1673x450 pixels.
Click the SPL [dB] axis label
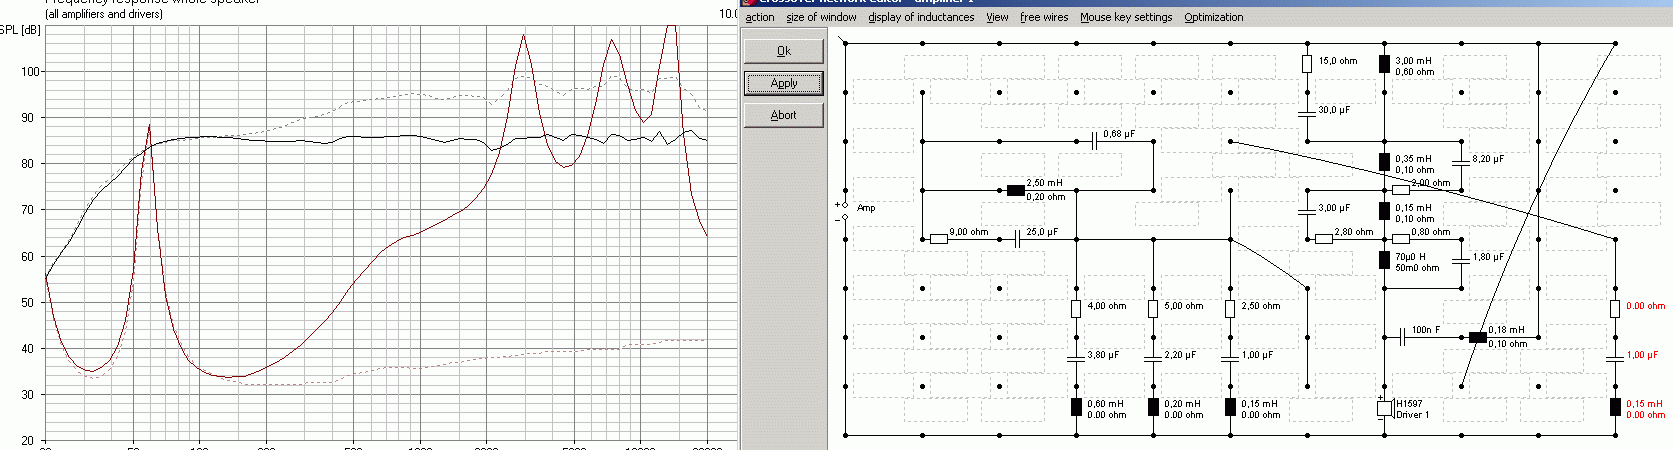click(x=20, y=29)
